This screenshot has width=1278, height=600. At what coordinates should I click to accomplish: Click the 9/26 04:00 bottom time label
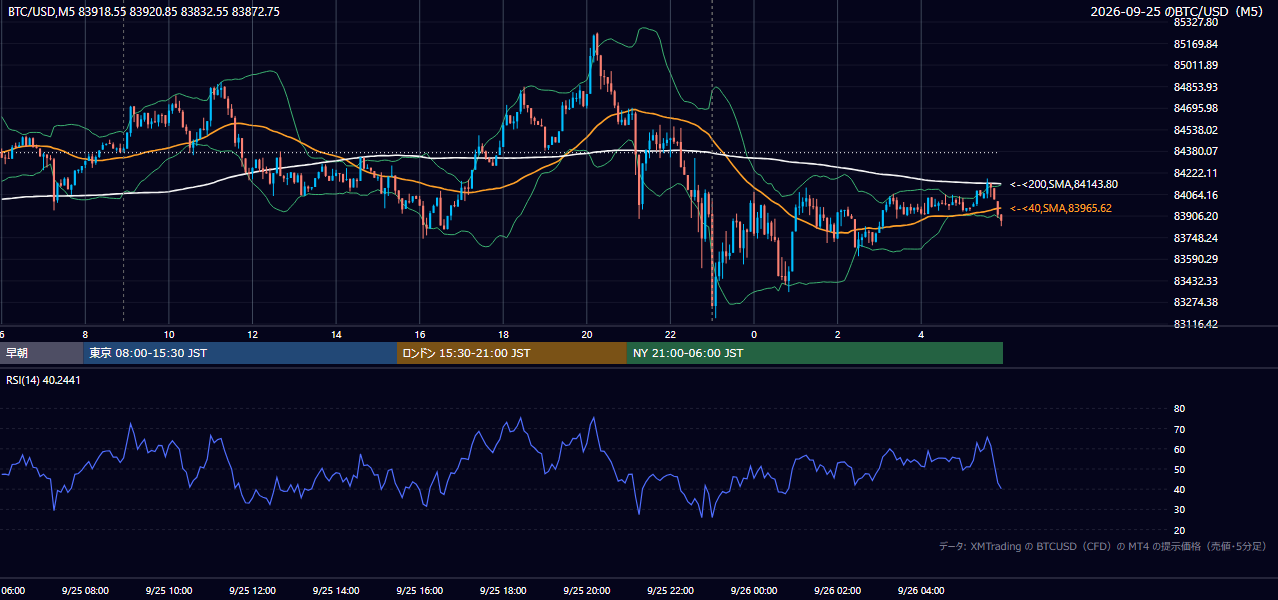921,590
